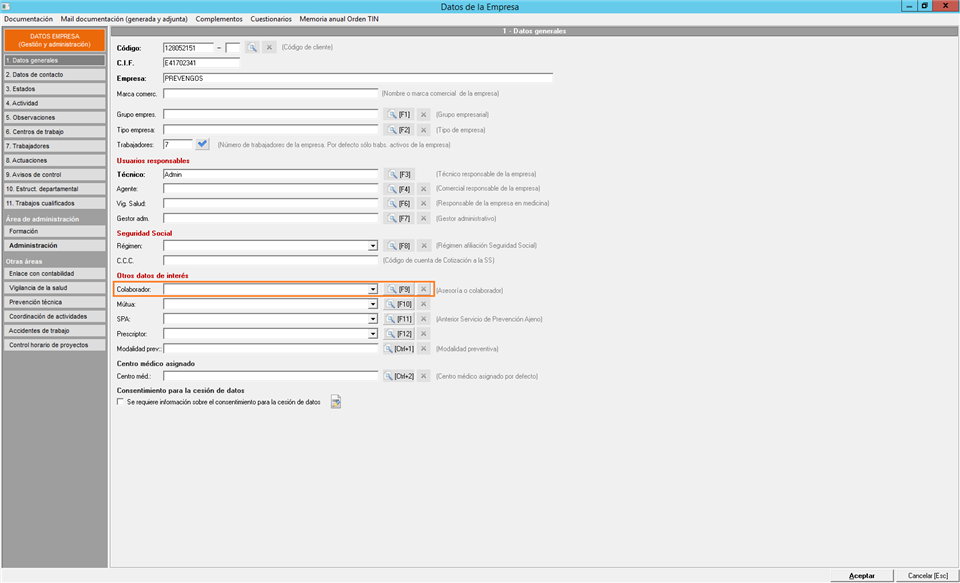Clear the Régimen field
Screen dimensions: 960x583
pos(424,246)
